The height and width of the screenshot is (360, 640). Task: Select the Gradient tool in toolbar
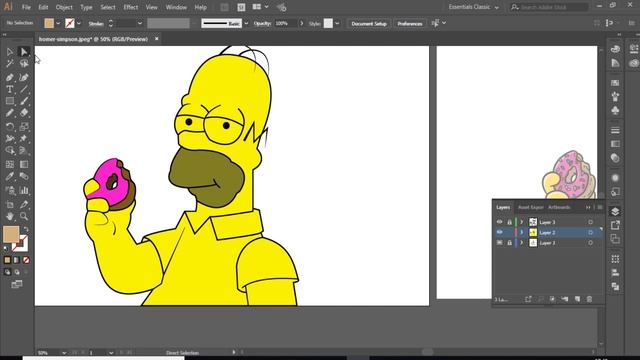(24, 164)
